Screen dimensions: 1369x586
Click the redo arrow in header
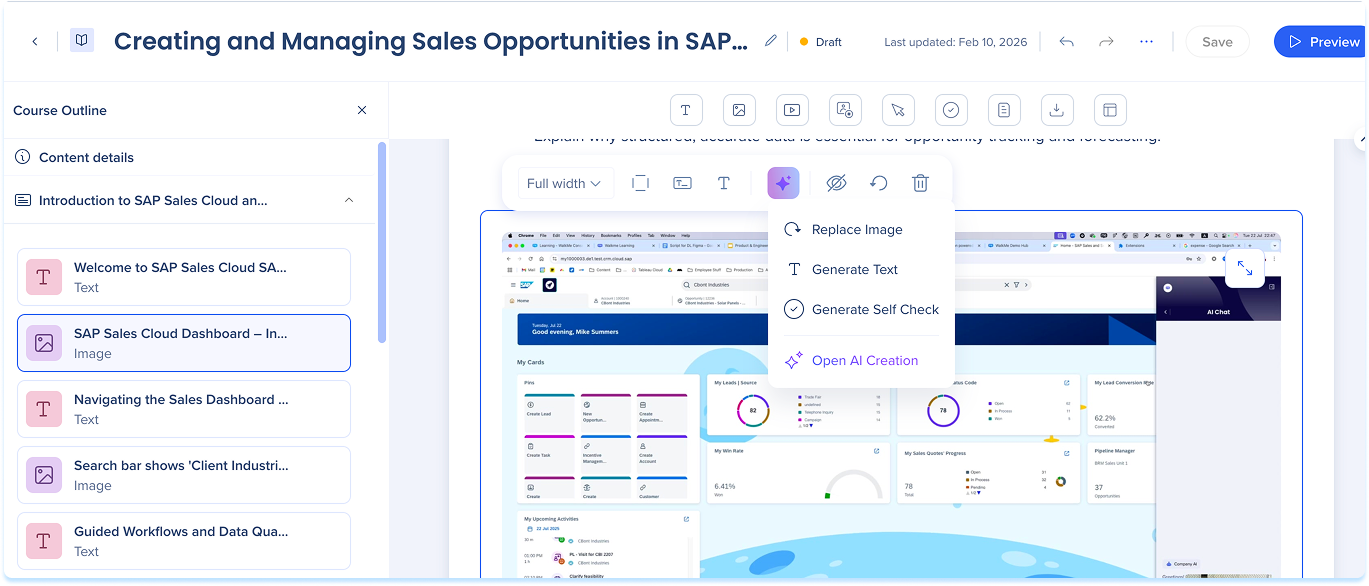[x=1106, y=42]
